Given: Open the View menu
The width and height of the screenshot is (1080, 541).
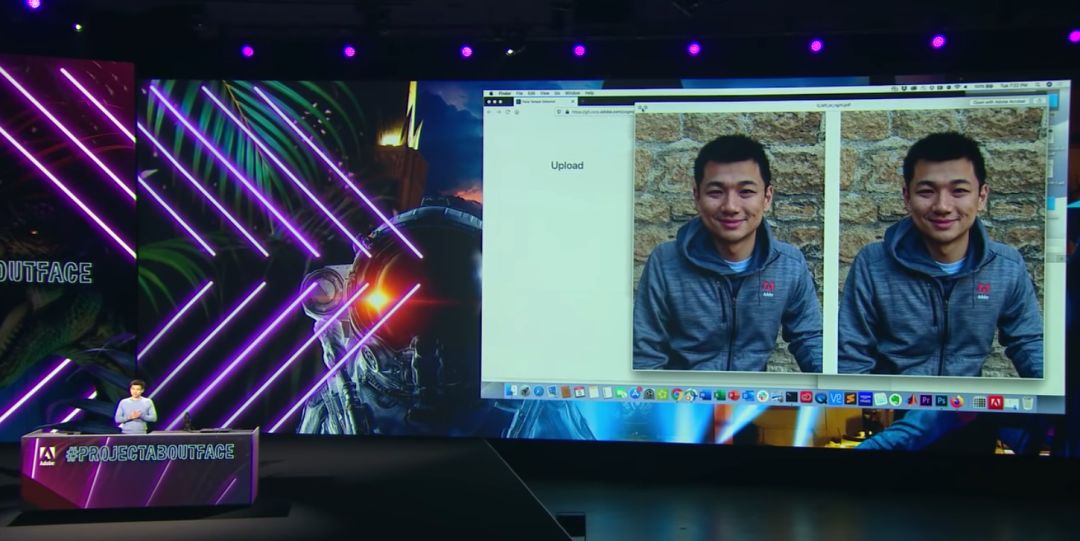Looking at the screenshot, I should coord(545,93).
